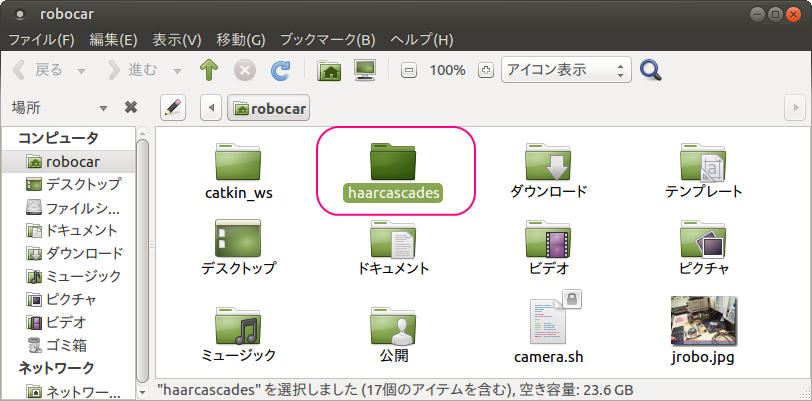The image size is (812, 401).
Task: Select the jrobo.jpg image thumbnail
Action: coord(704,321)
